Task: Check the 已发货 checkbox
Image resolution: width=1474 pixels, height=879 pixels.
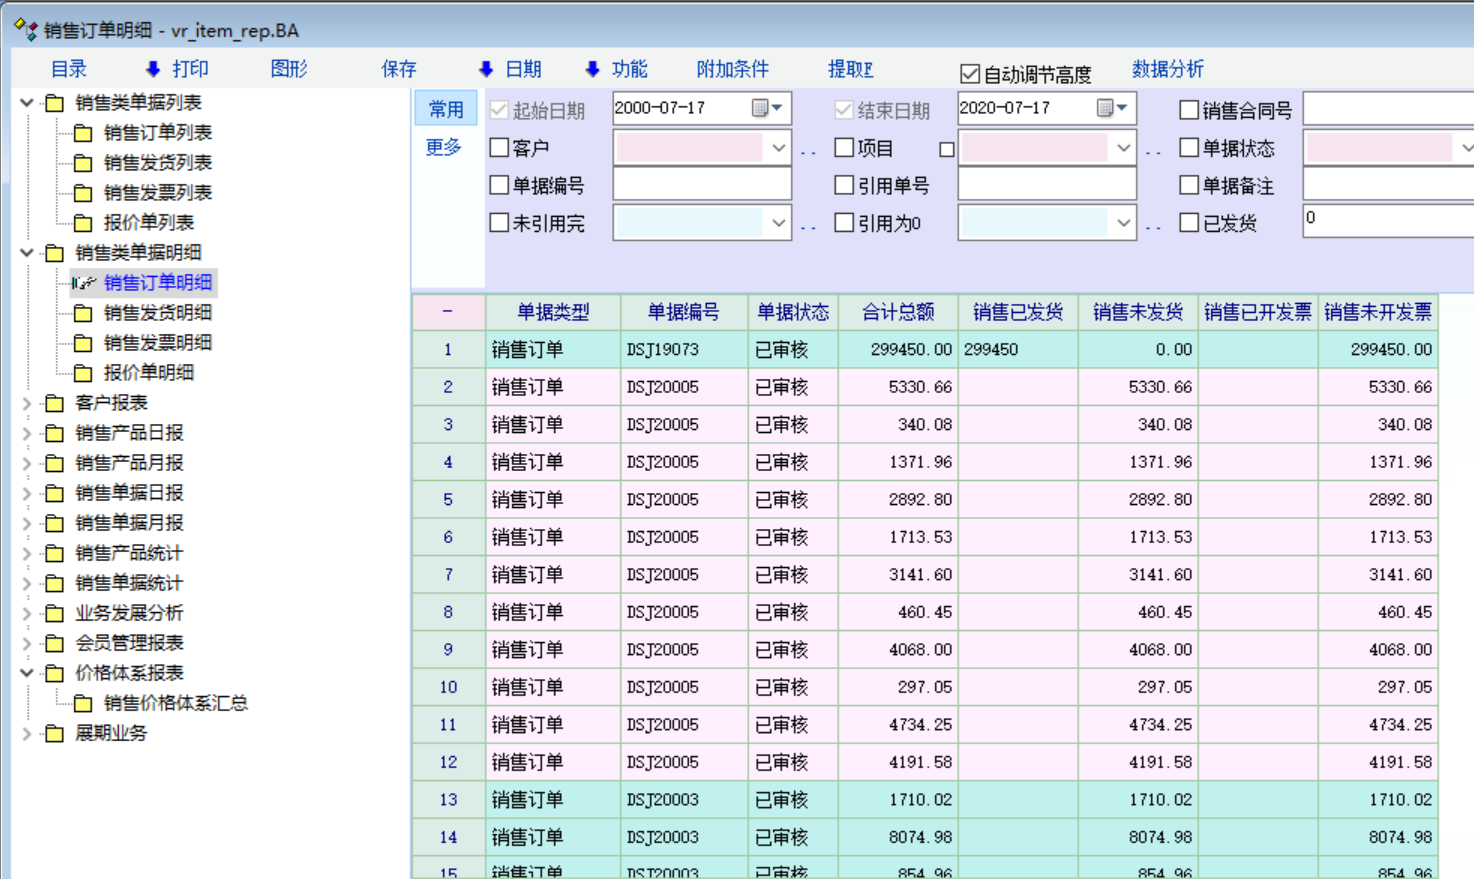Action: tap(1189, 223)
